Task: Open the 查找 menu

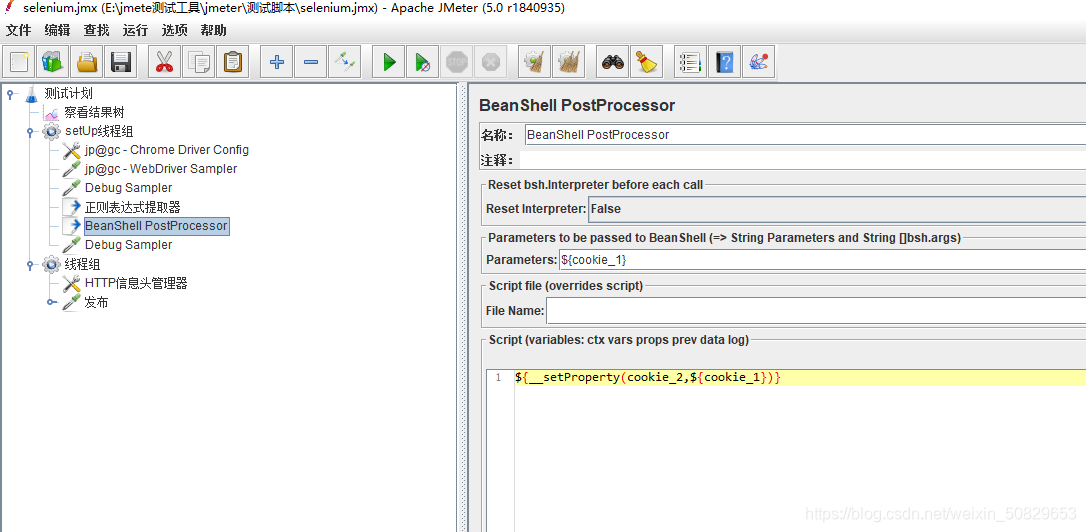Action: 96,30
